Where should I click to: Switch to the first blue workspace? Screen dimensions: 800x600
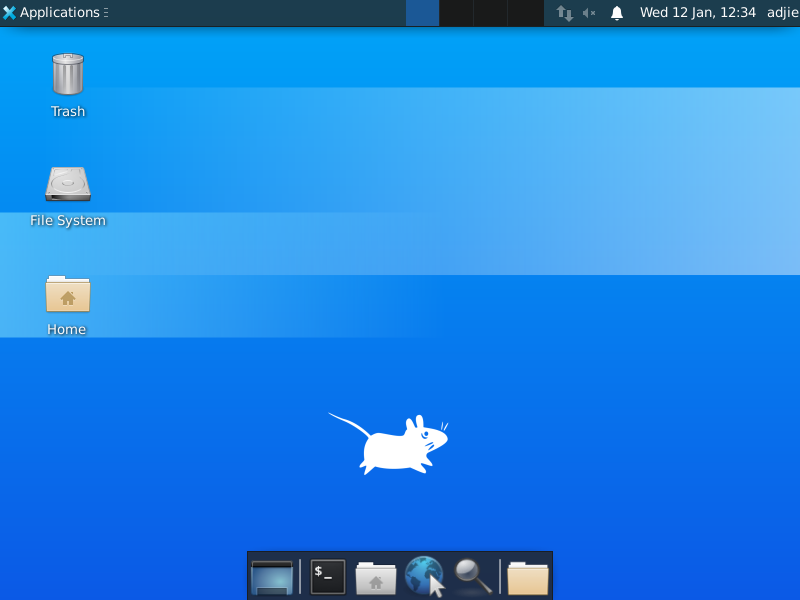[422, 13]
